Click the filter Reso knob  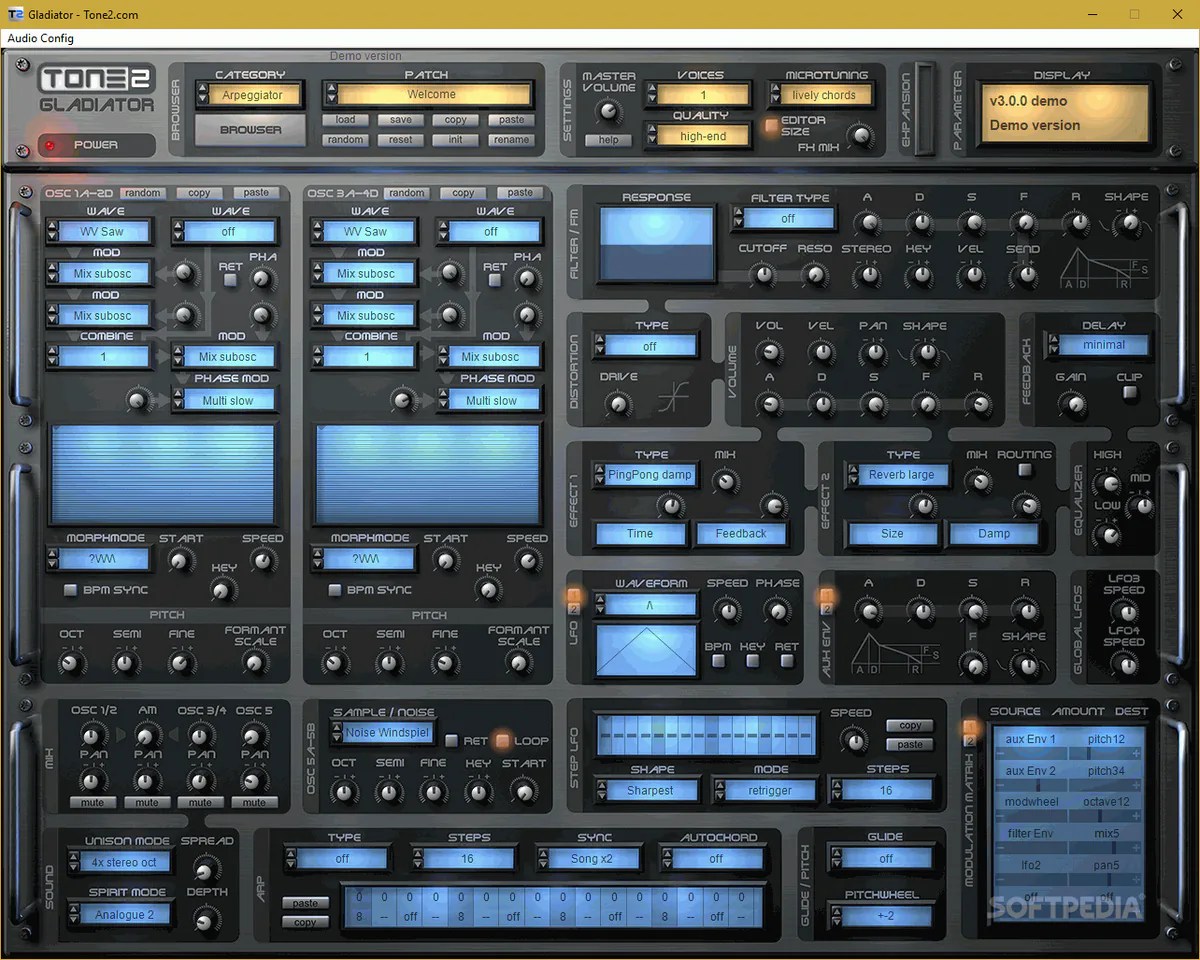(814, 274)
